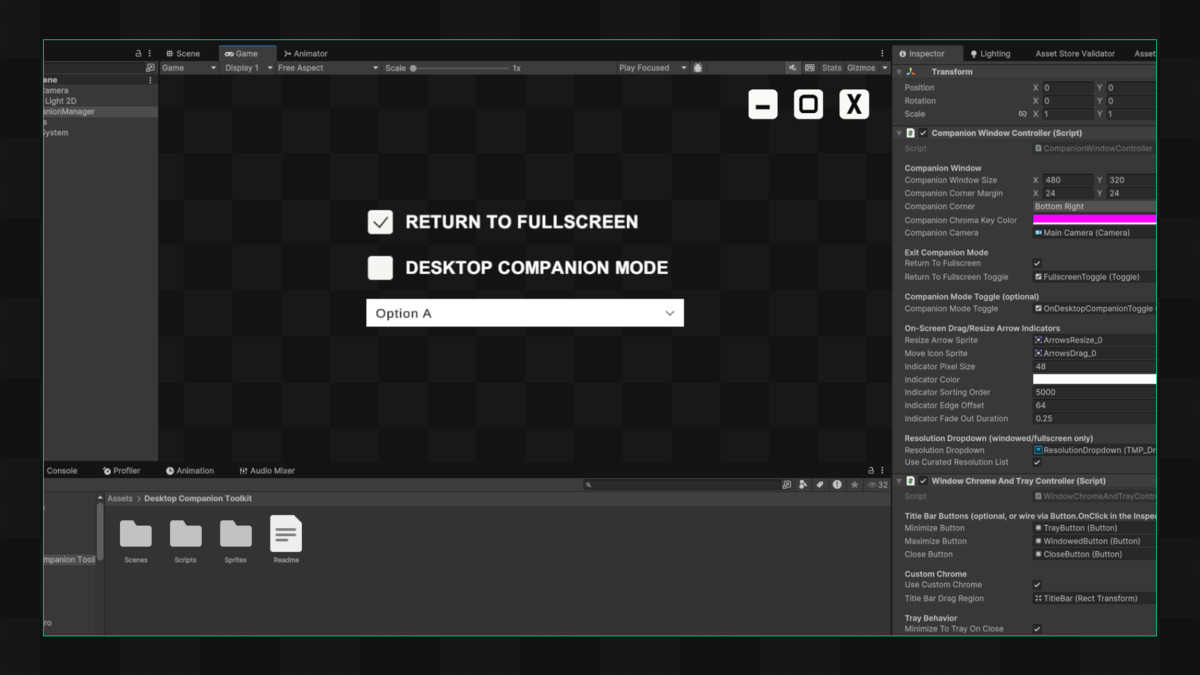Switch to the Scene tab
This screenshot has height=675, width=1200.
pyautogui.click(x=183, y=54)
